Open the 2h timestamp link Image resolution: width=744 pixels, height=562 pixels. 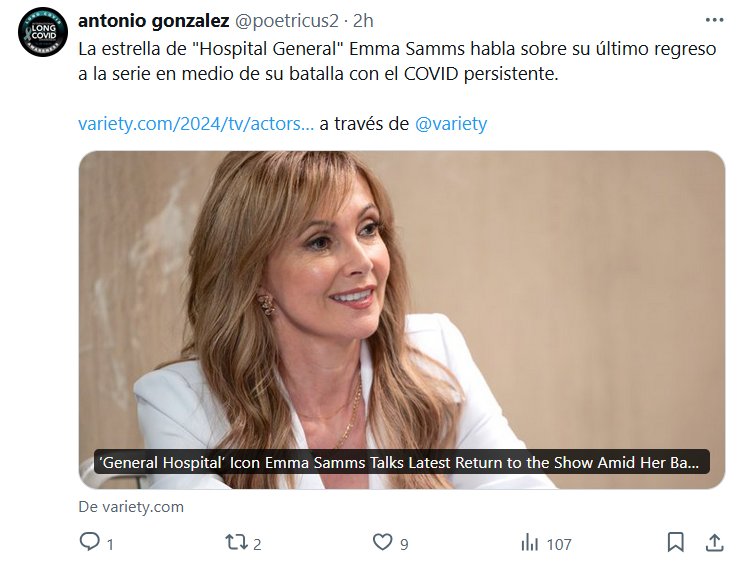(x=364, y=21)
